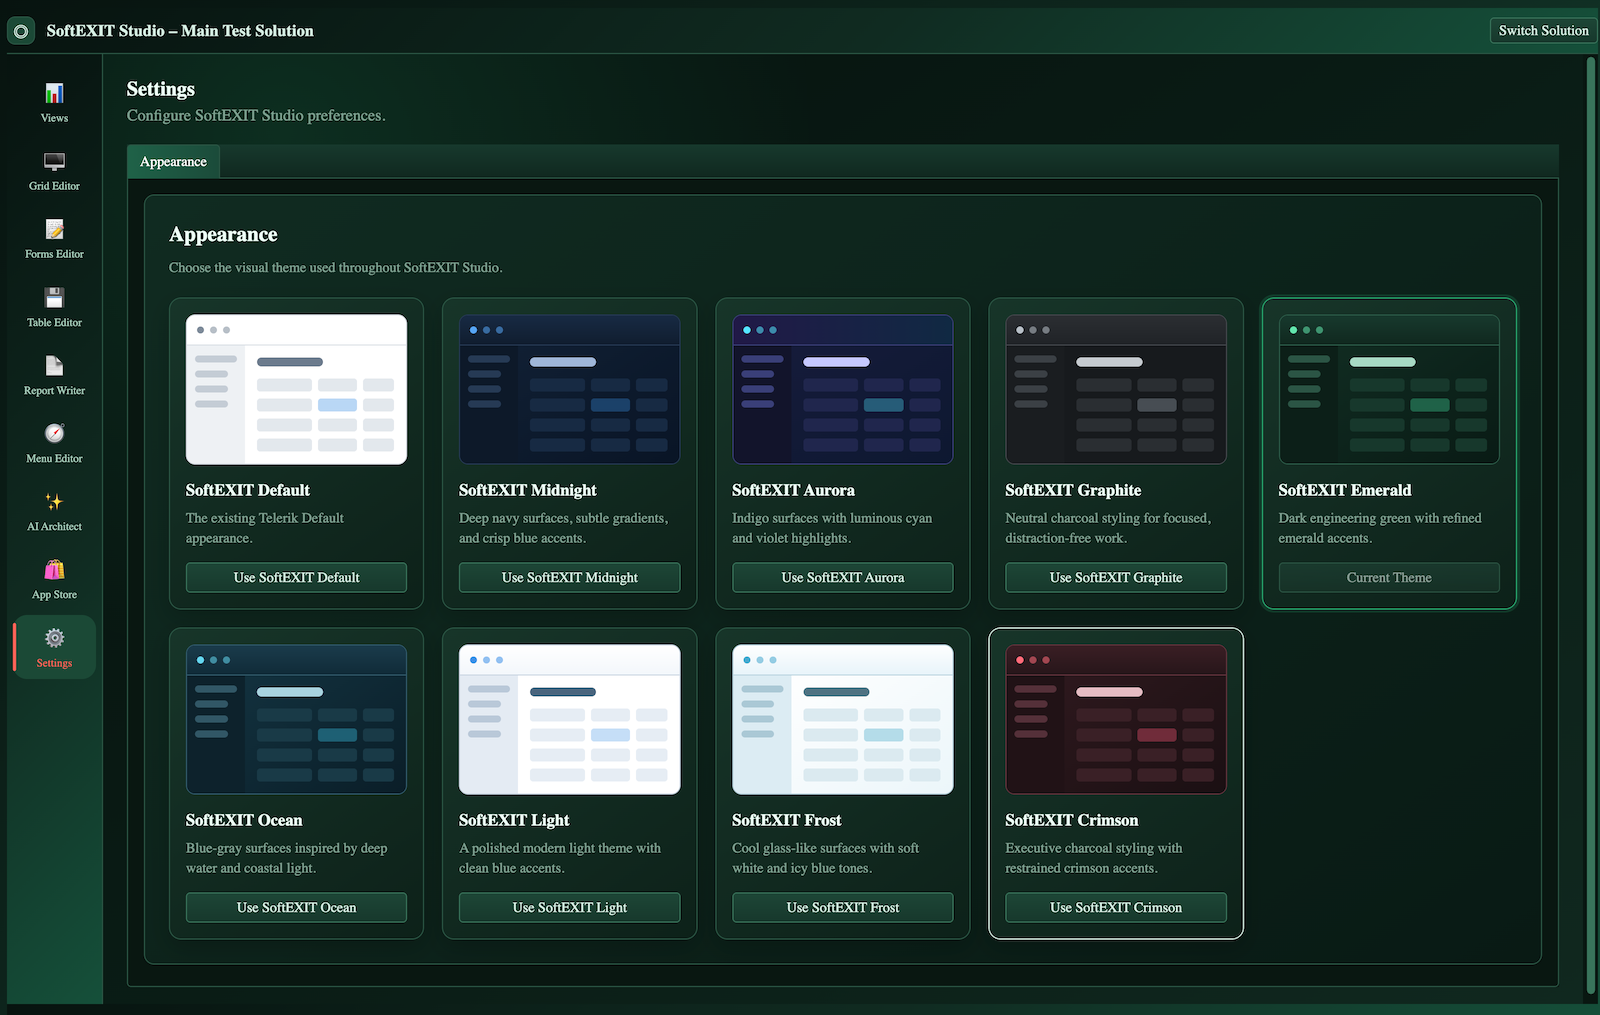Click 'Neutral charcoal styling' description text

click(x=1108, y=528)
